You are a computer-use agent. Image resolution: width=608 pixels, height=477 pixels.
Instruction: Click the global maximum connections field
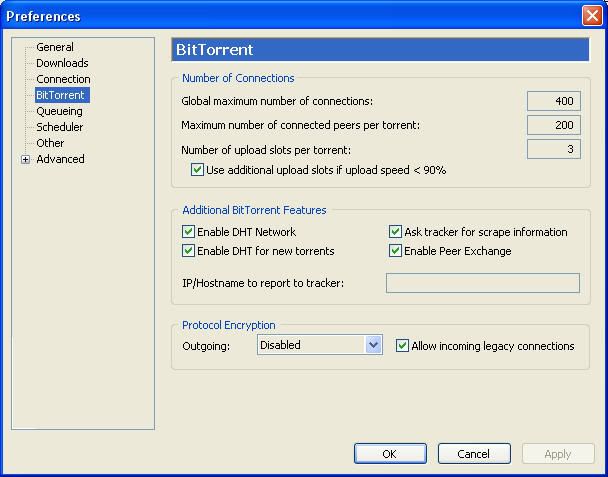coord(553,101)
